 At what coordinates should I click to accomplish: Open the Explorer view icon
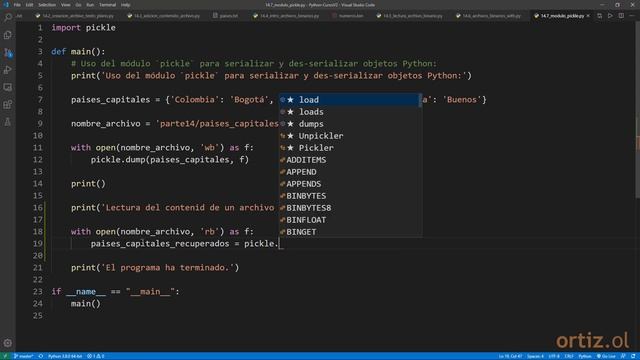point(8,35)
